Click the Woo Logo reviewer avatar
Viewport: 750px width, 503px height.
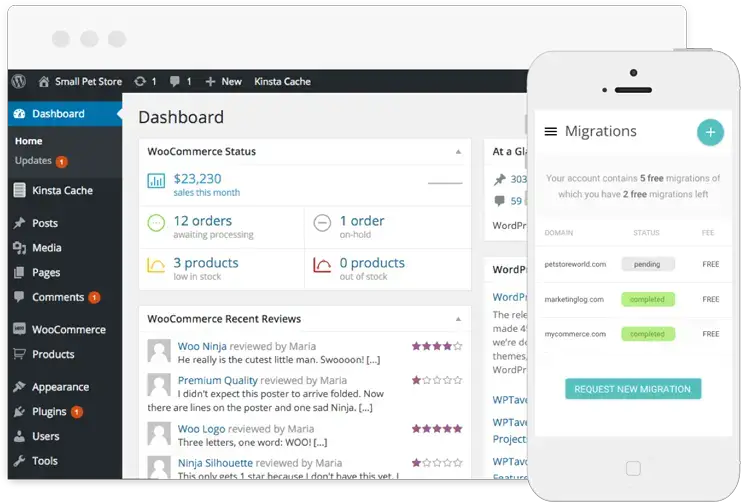pos(159,434)
